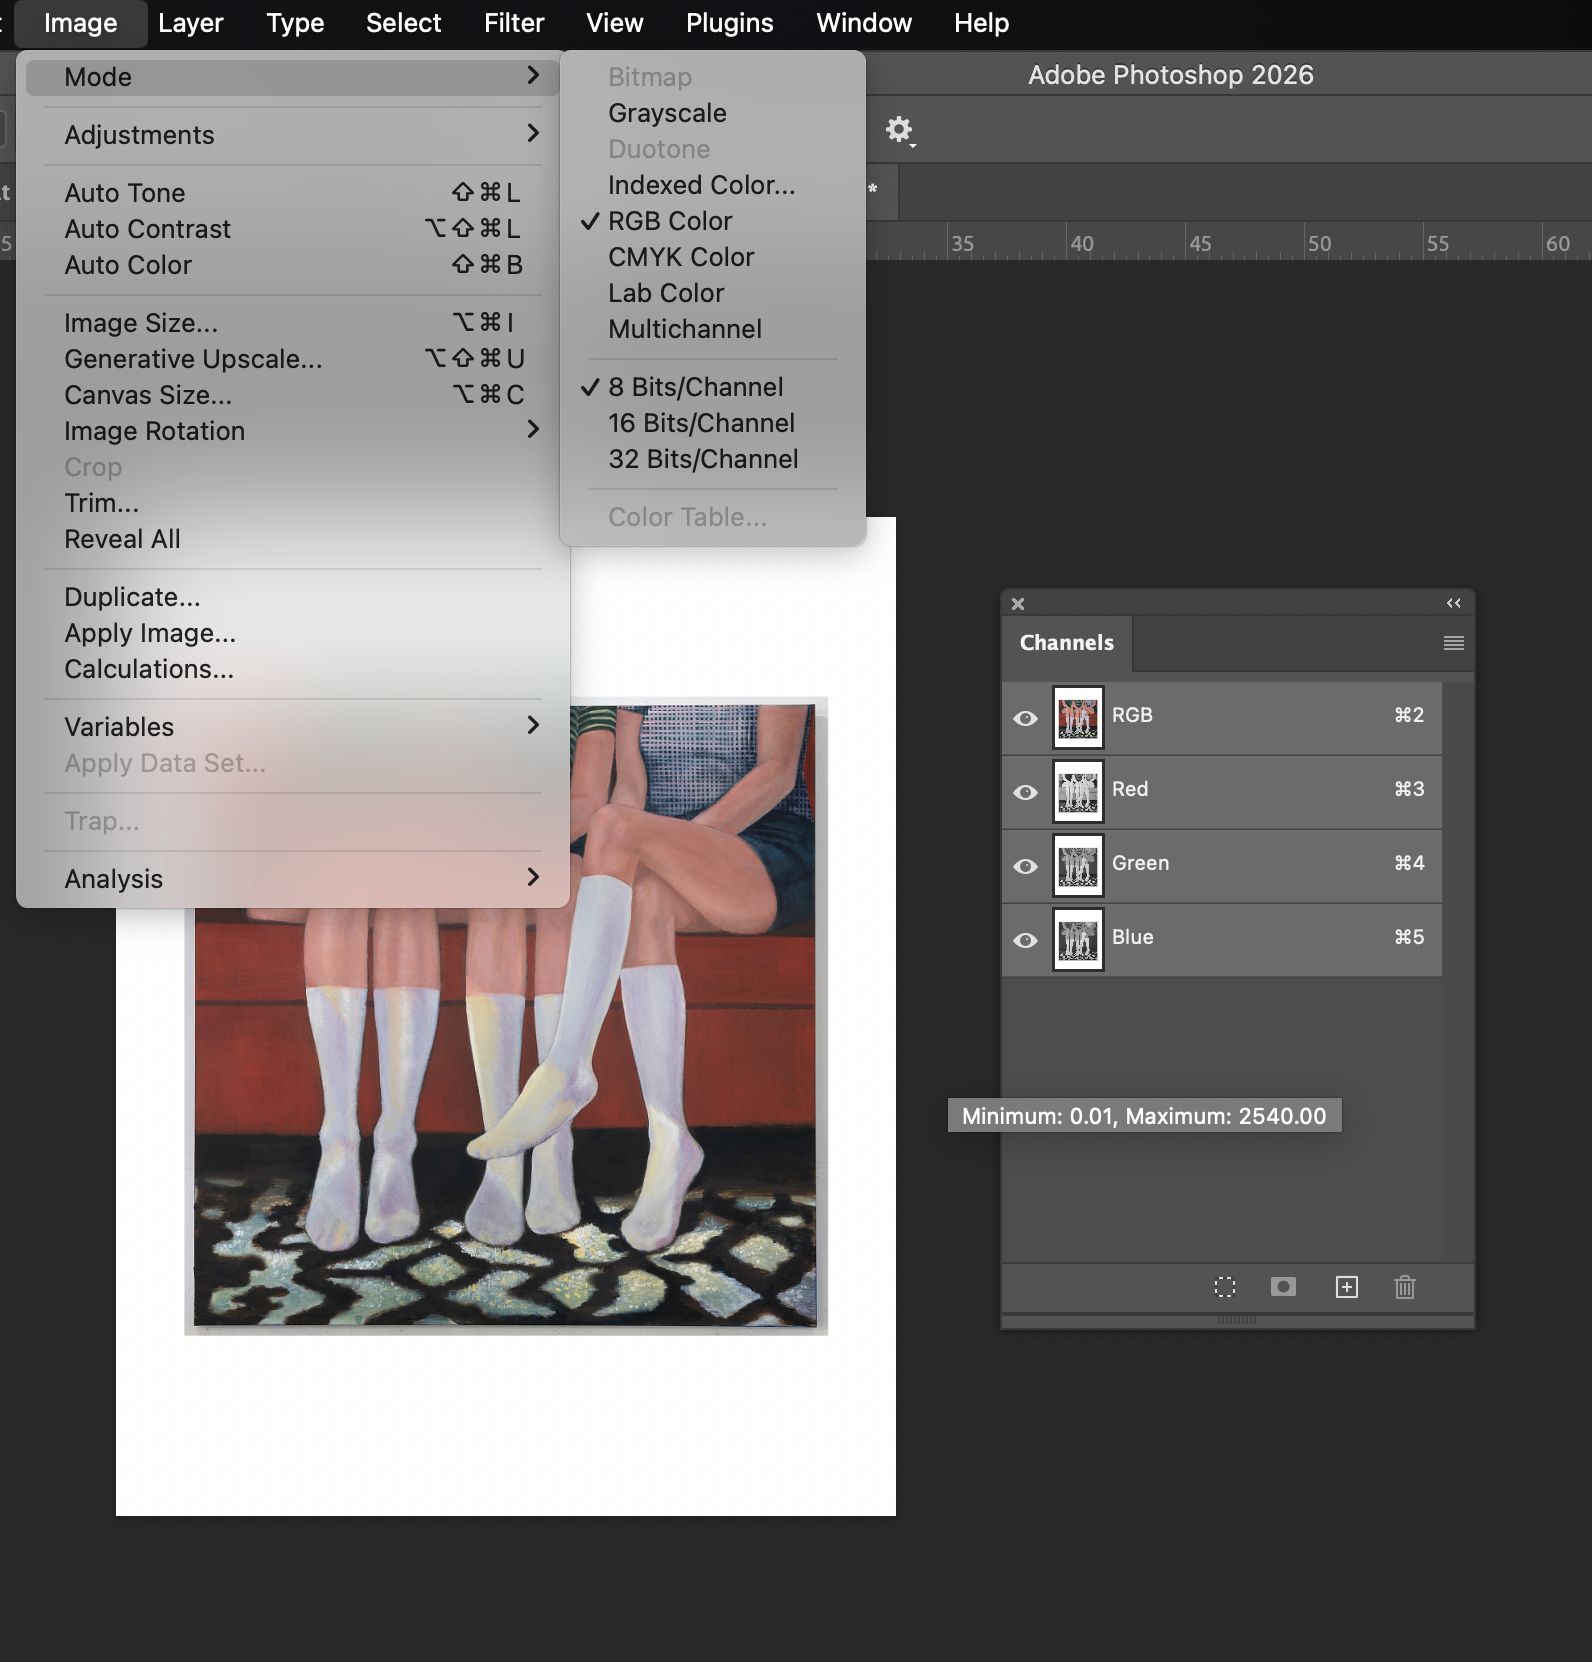Viewport: 1592px width, 1662px height.
Task: Open the Filter menu
Action: pos(514,23)
